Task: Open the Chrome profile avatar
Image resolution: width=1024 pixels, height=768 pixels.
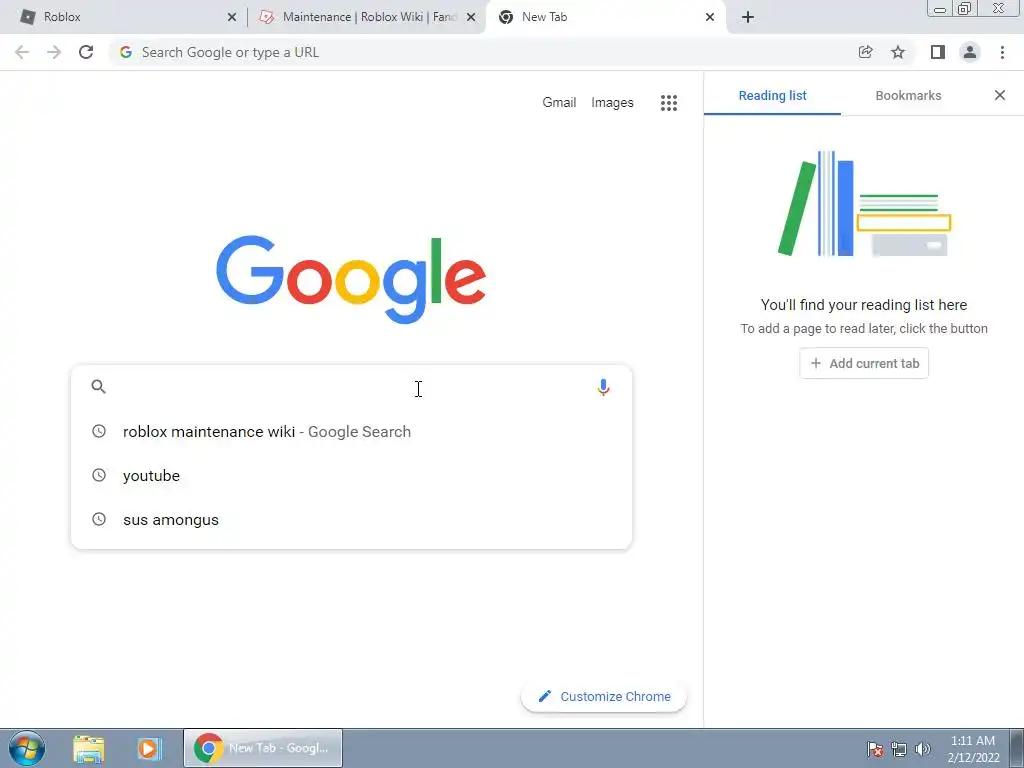Action: click(970, 52)
